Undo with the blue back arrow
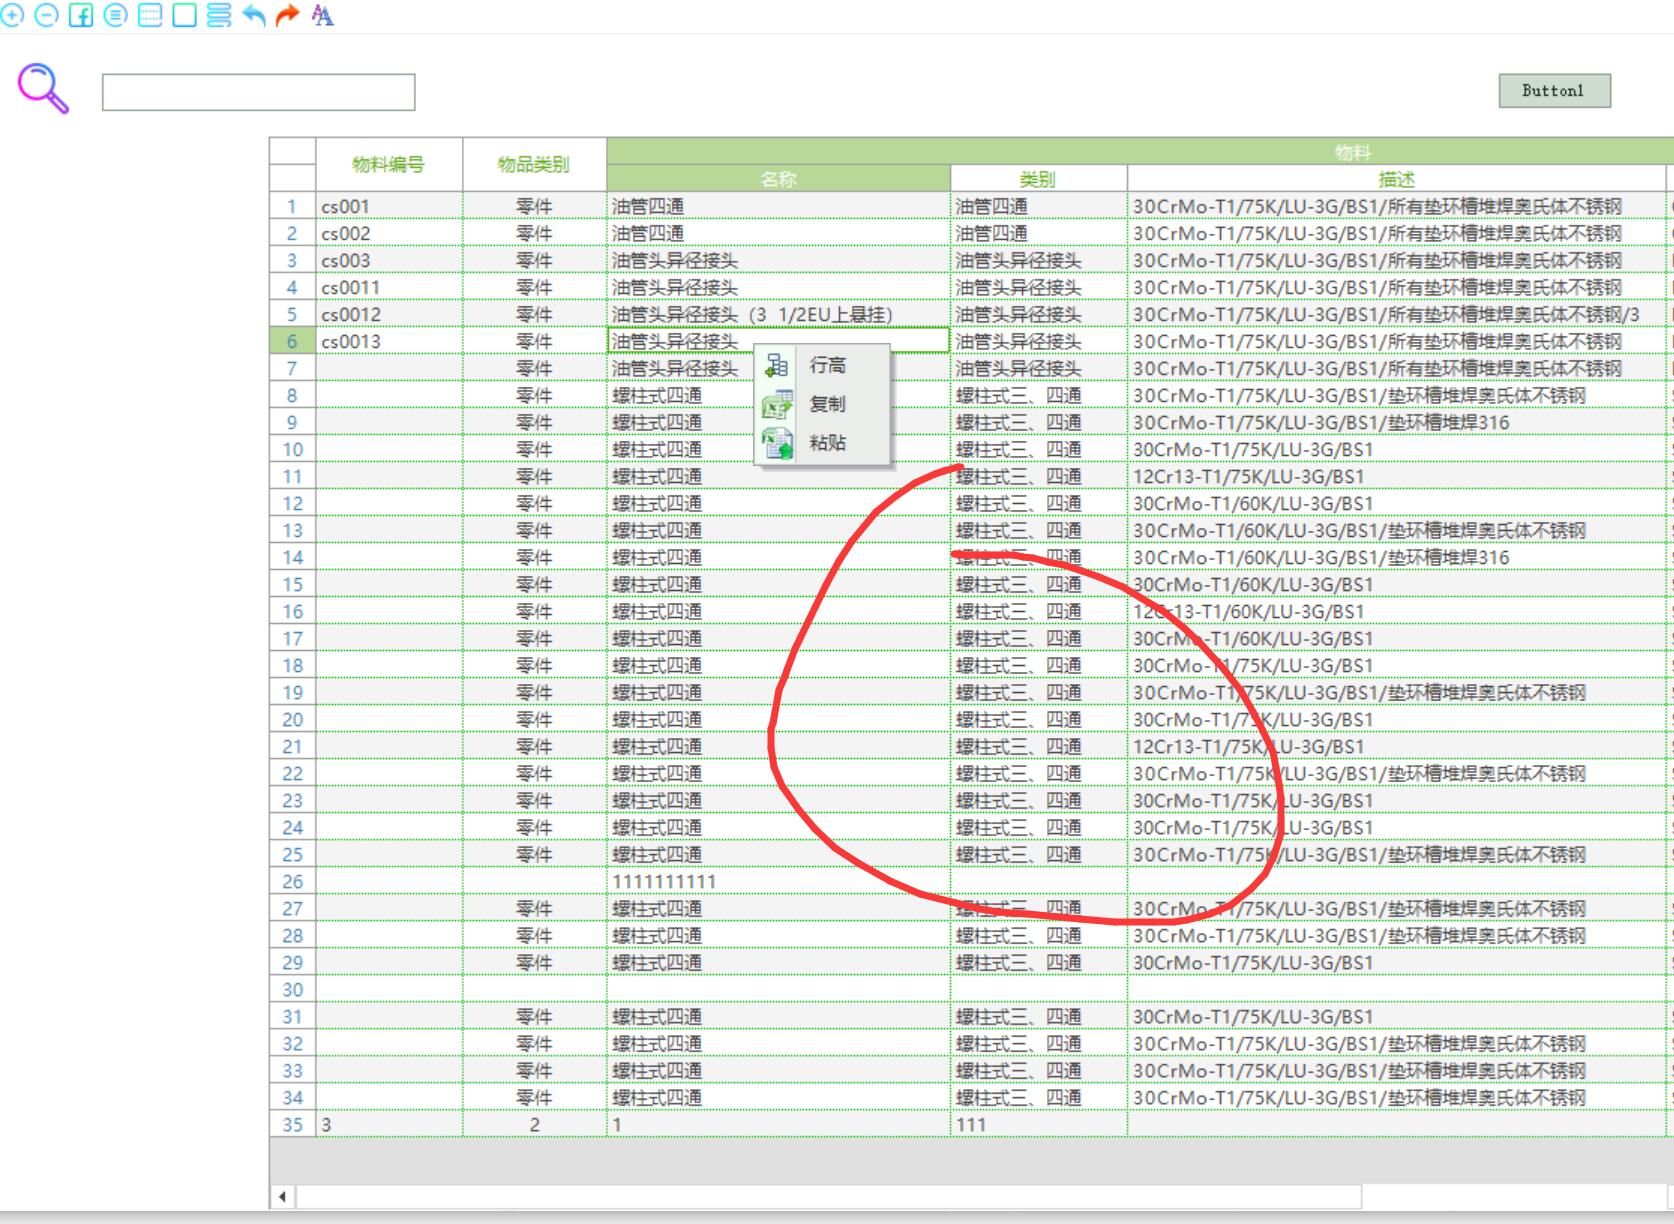The image size is (1674, 1224). point(254,16)
